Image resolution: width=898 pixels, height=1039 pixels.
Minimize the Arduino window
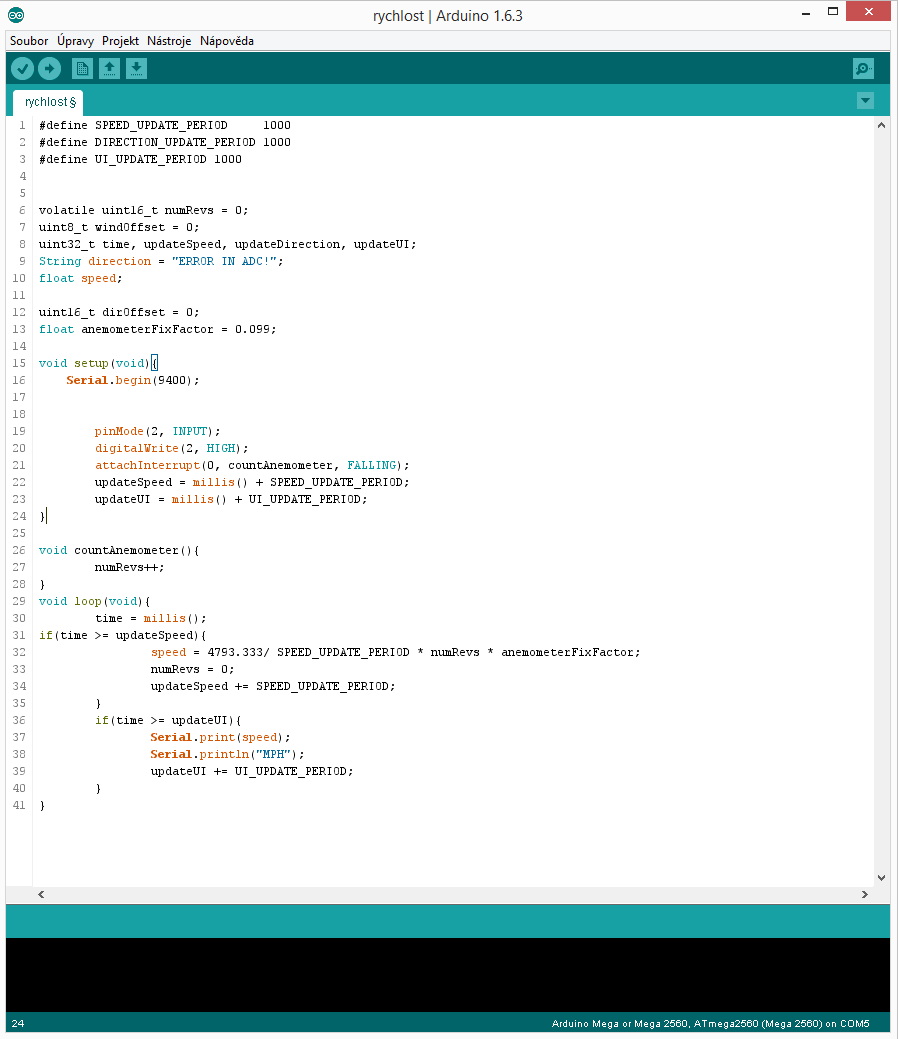806,13
